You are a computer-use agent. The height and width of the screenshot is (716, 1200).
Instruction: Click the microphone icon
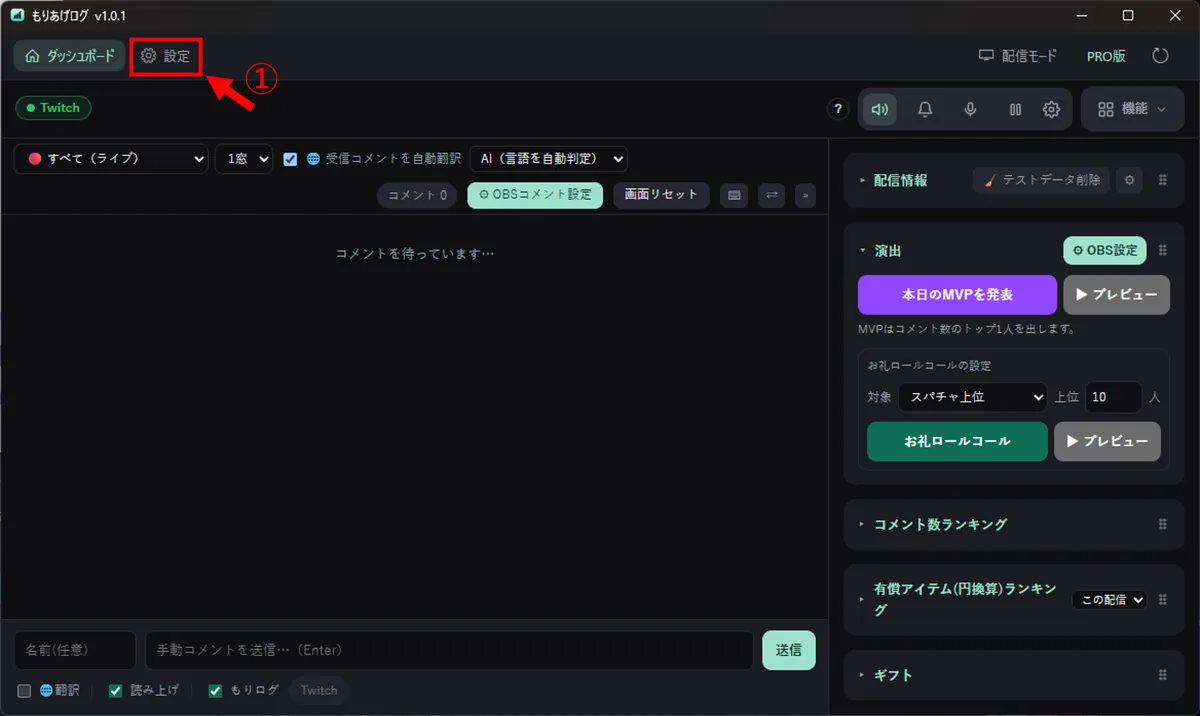pos(970,110)
